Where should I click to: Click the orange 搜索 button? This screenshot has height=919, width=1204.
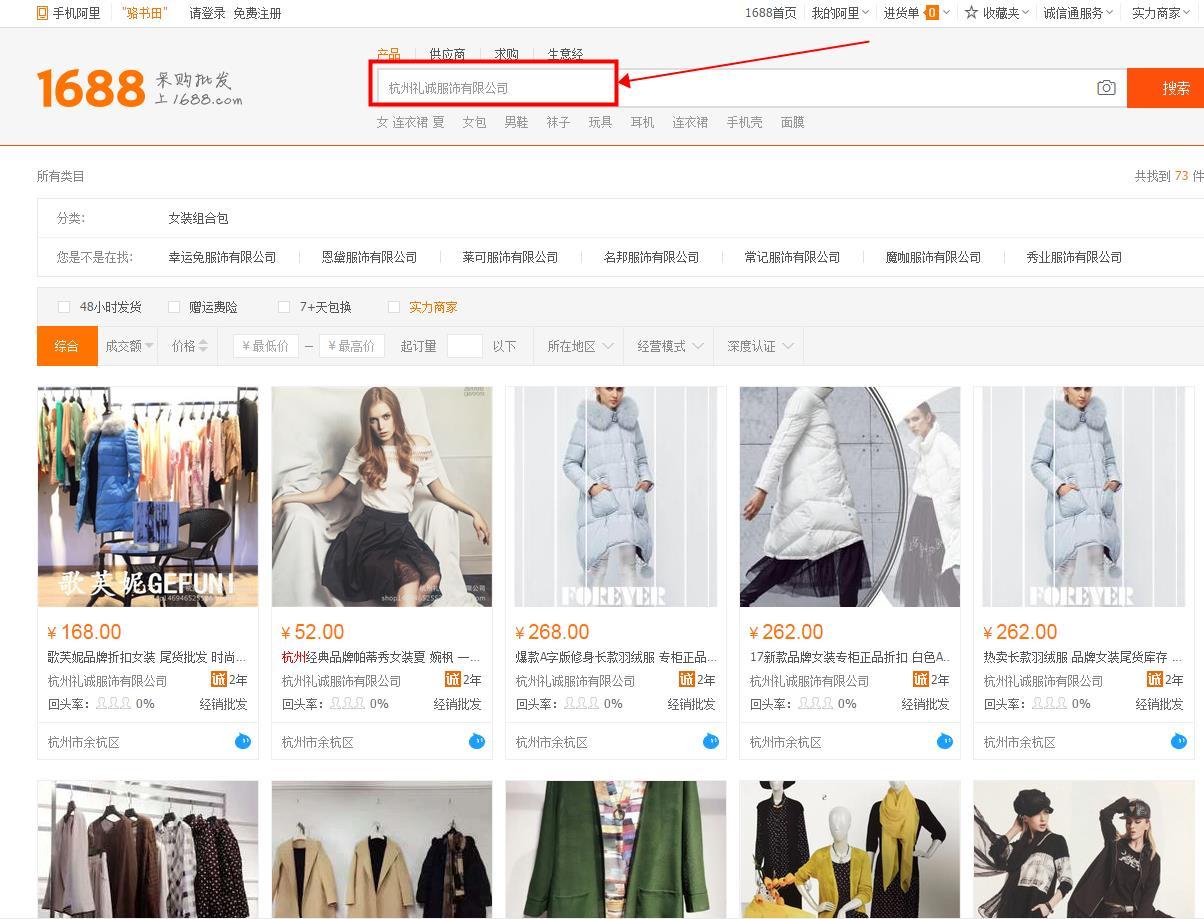(1165, 88)
